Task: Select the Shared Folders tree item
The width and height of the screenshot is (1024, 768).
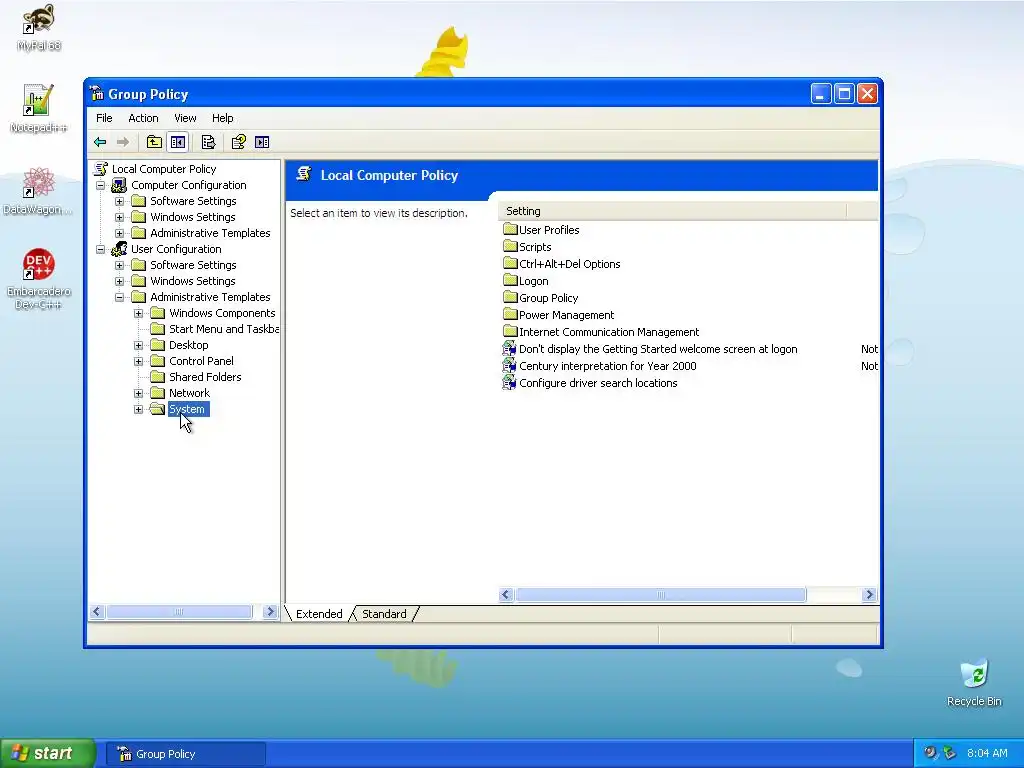Action: point(204,377)
